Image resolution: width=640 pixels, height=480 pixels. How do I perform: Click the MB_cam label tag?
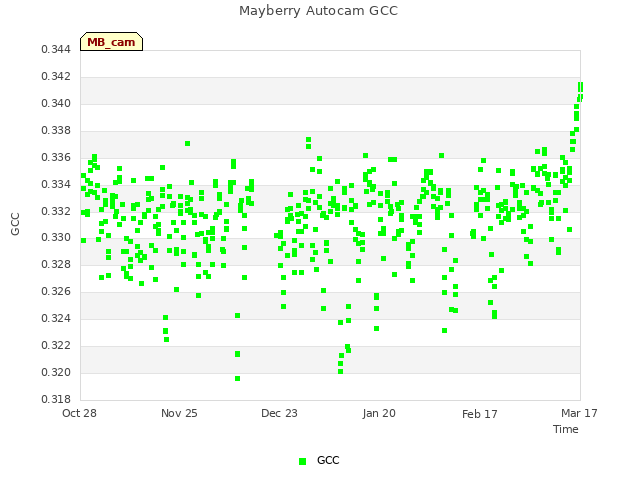[x=111, y=42]
